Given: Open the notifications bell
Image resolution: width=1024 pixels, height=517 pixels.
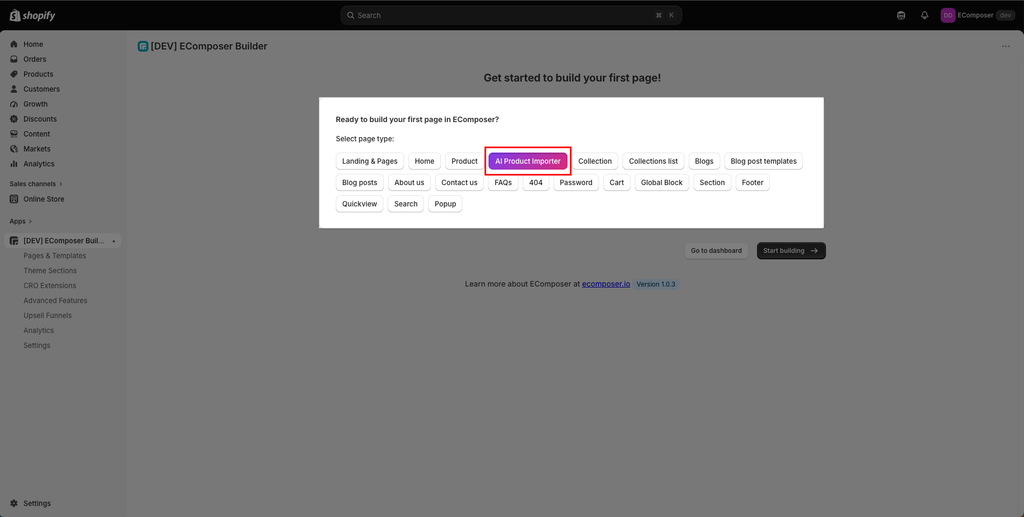Looking at the screenshot, I should coord(924,15).
